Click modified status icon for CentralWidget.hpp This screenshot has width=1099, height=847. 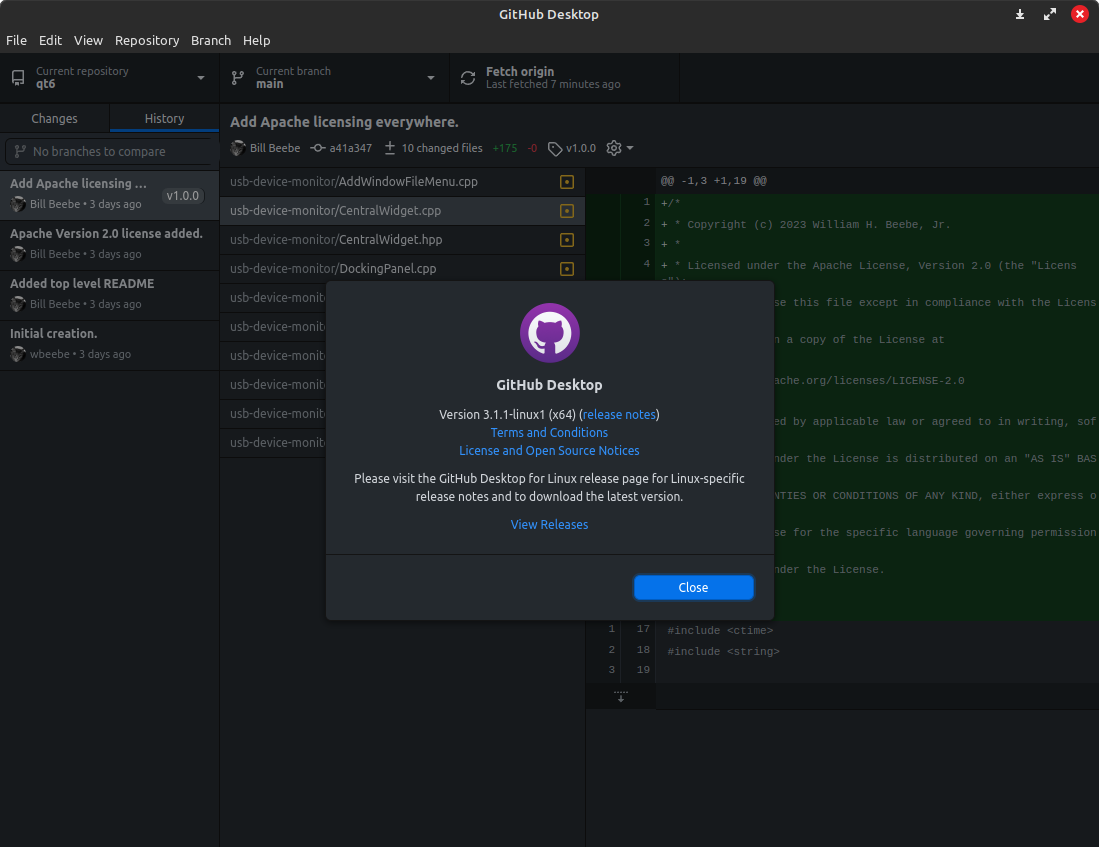(567, 240)
